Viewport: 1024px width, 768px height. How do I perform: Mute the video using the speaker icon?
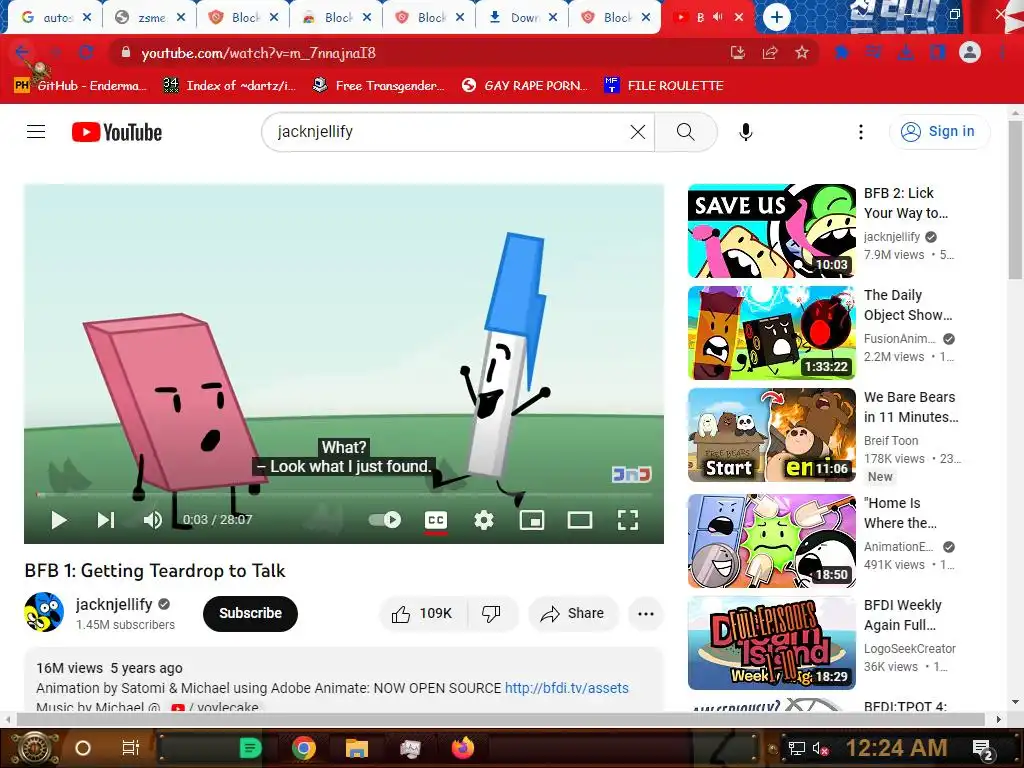(x=153, y=520)
